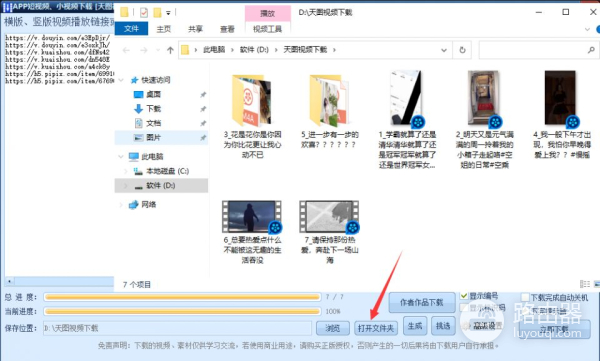Screen dimensions: 600x361
Task: Collapse the 此电脑 tree node
Action: 121,157
